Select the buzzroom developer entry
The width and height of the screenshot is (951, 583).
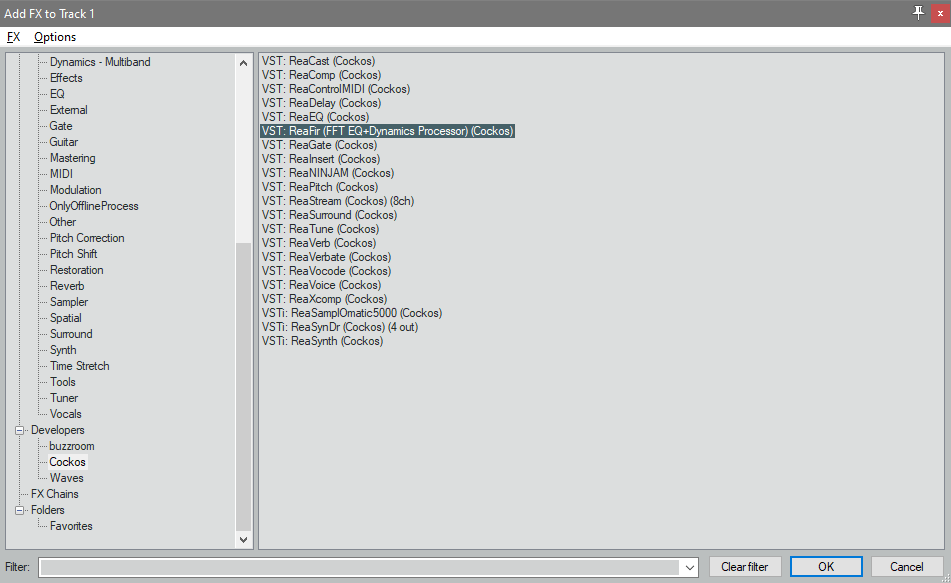coord(72,446)
